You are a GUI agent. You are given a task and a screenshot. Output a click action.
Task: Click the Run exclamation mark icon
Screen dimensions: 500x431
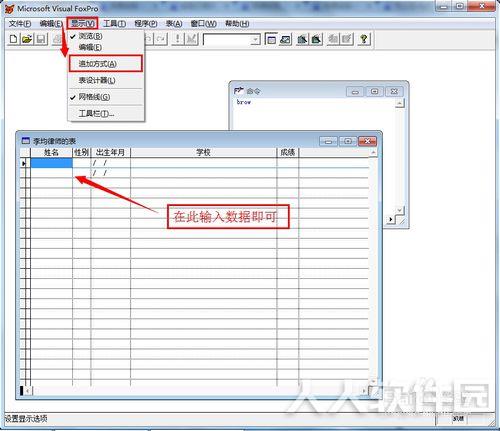point(178,39)
